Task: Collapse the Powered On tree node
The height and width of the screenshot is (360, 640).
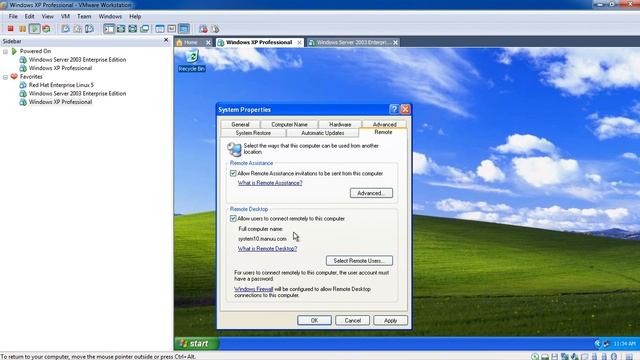Action: pos(5,51)
